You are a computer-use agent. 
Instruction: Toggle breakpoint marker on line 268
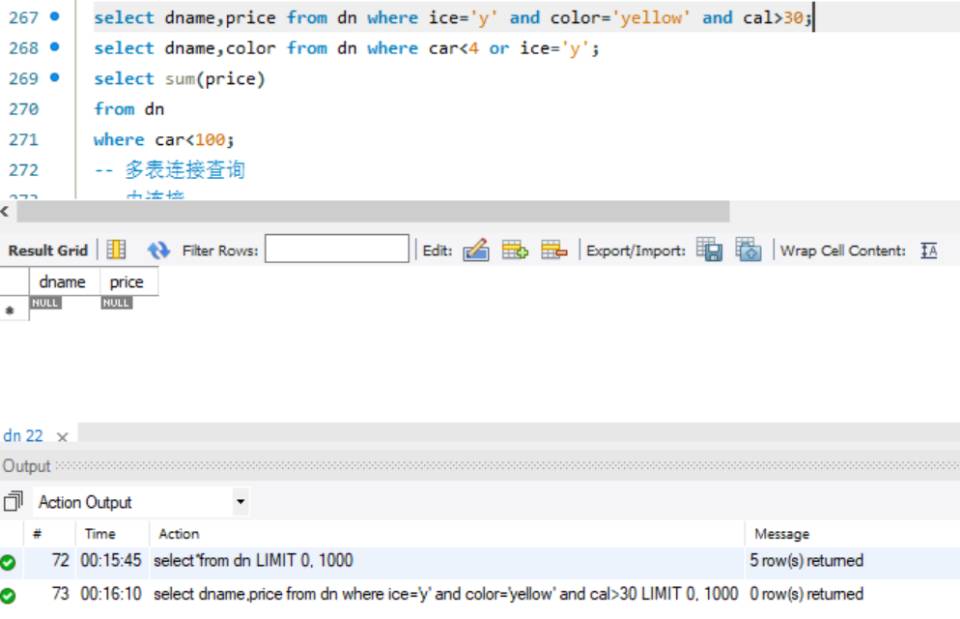54,47
